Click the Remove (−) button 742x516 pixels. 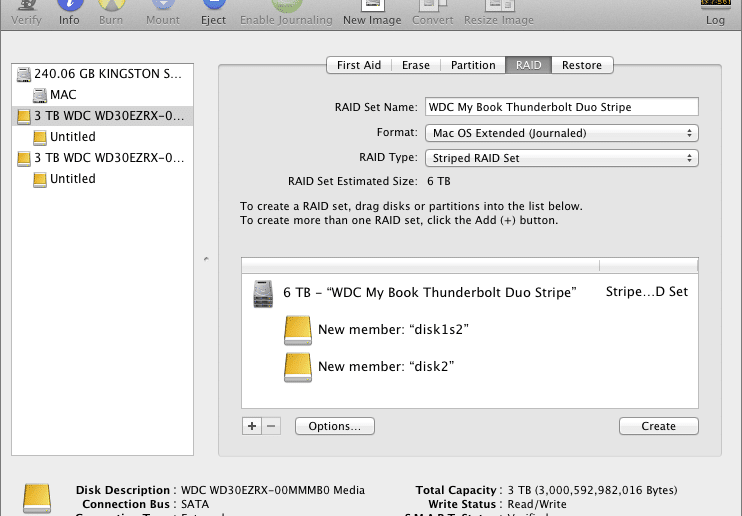[x=271, y=426]
